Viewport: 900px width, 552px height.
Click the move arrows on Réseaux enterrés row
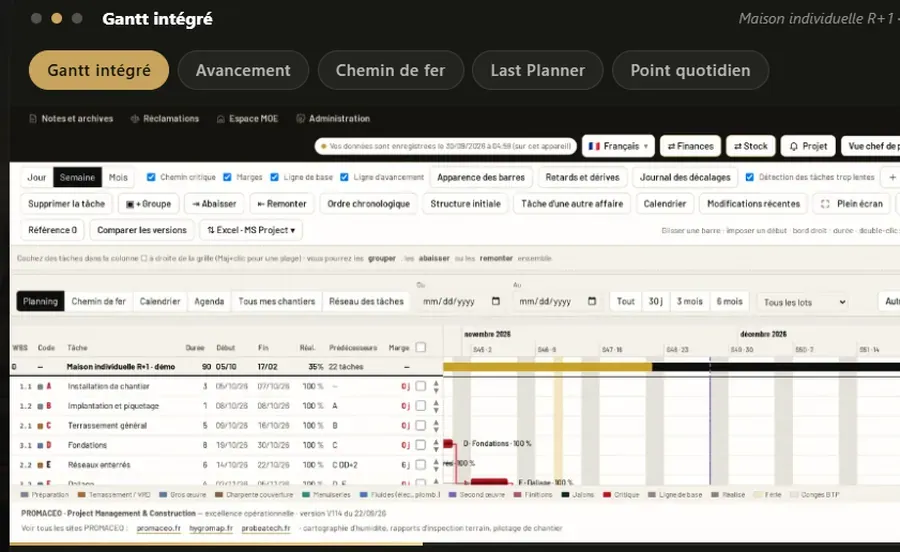436,465
